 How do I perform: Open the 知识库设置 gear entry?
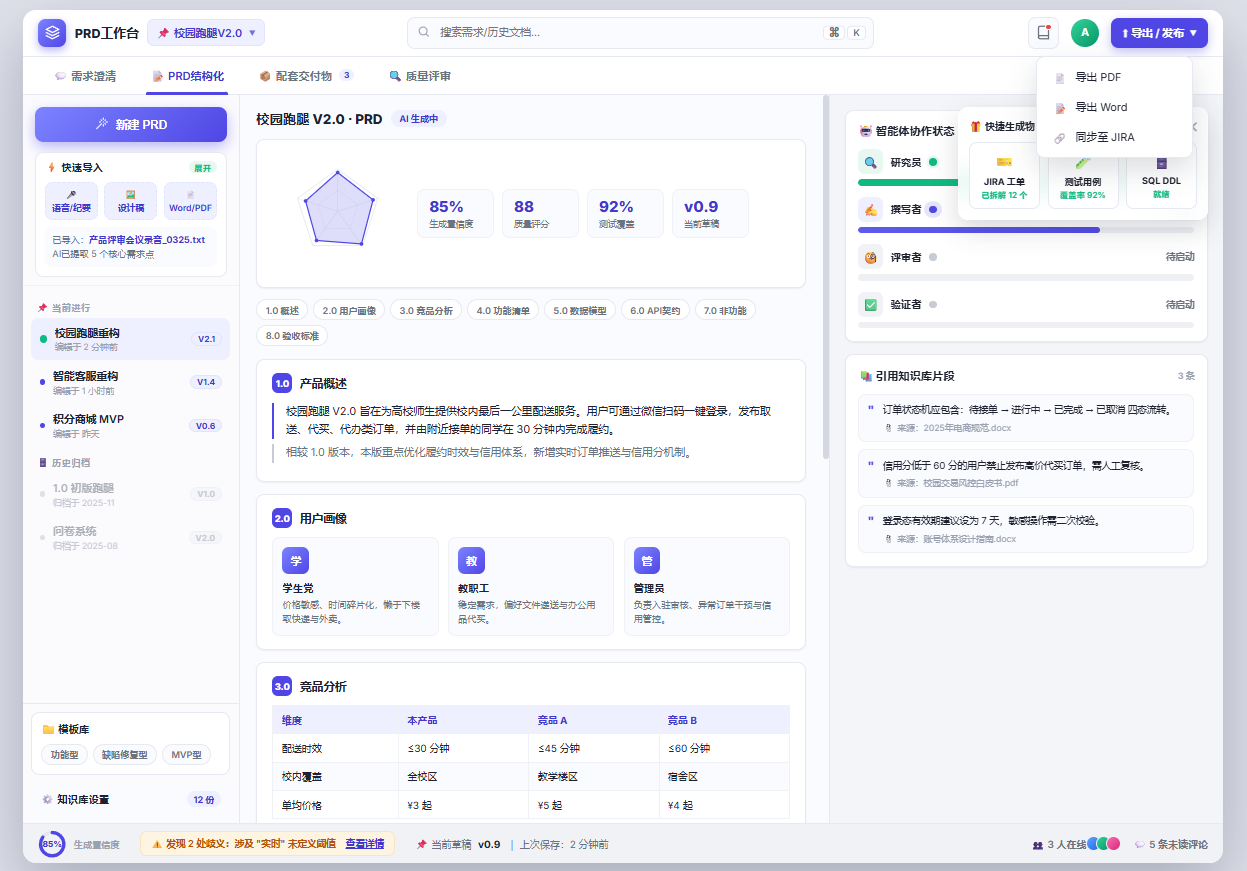[130, 799]
